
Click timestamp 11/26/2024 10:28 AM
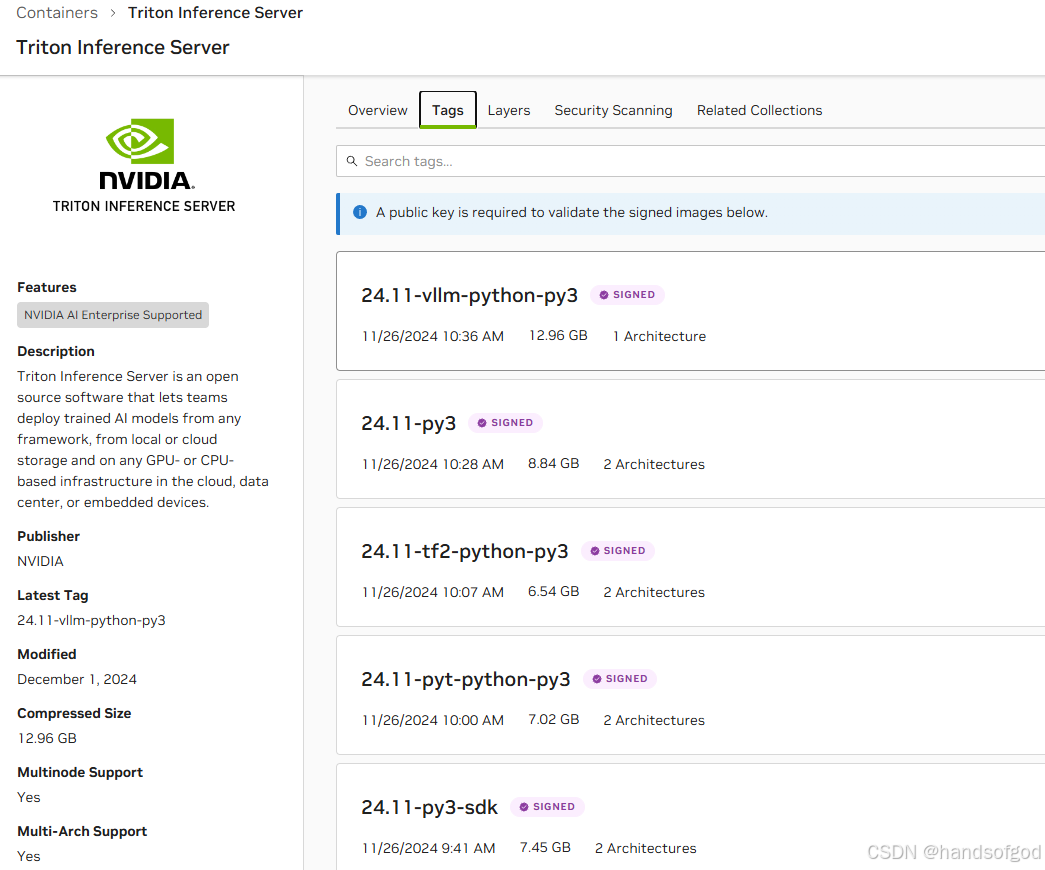[433, 464]
